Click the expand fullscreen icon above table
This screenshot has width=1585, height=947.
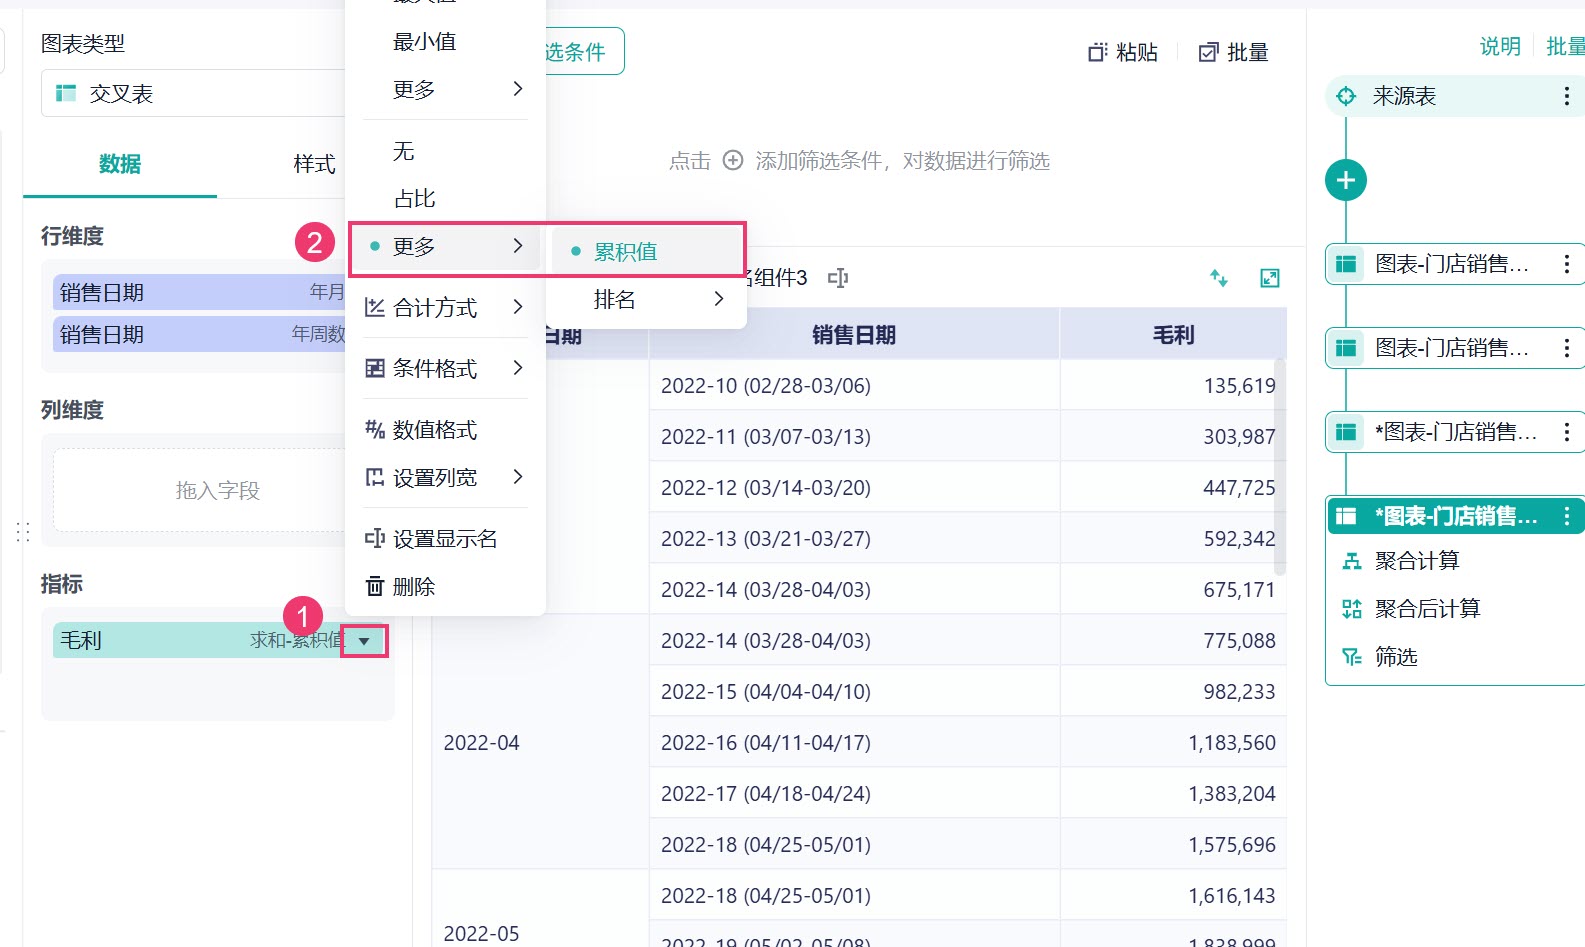point(1270,278)
